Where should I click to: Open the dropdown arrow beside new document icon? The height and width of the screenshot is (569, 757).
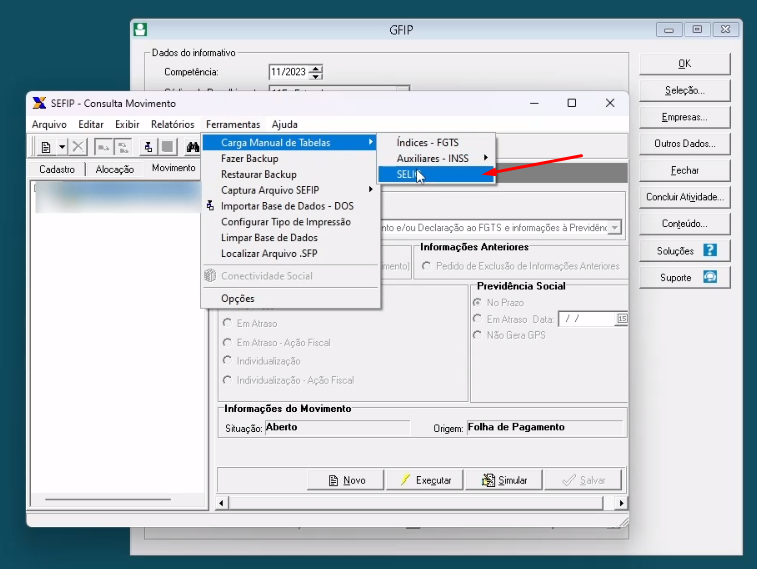point(62,147)
